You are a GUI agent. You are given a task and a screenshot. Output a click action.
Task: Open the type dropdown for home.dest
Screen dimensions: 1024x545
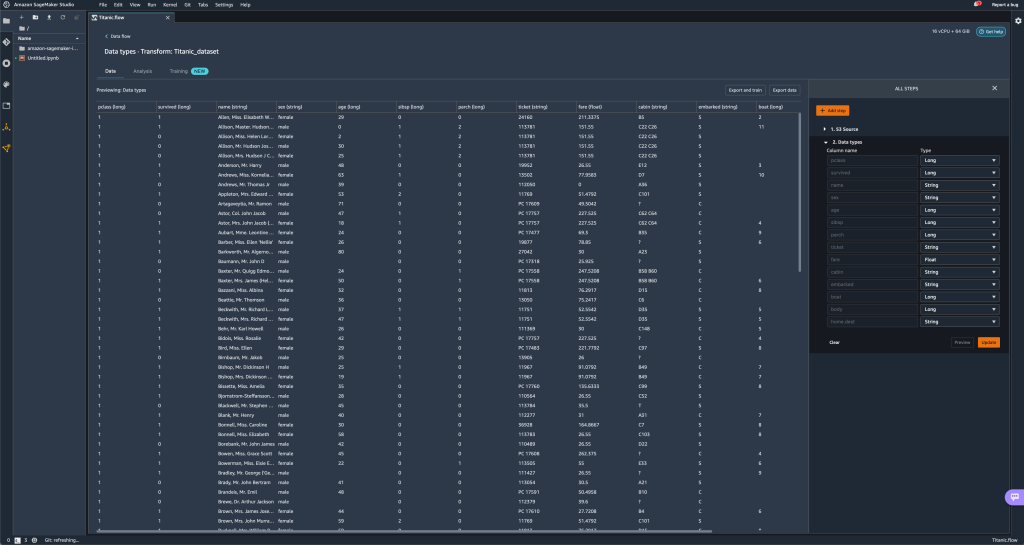(x=959, y=322)
